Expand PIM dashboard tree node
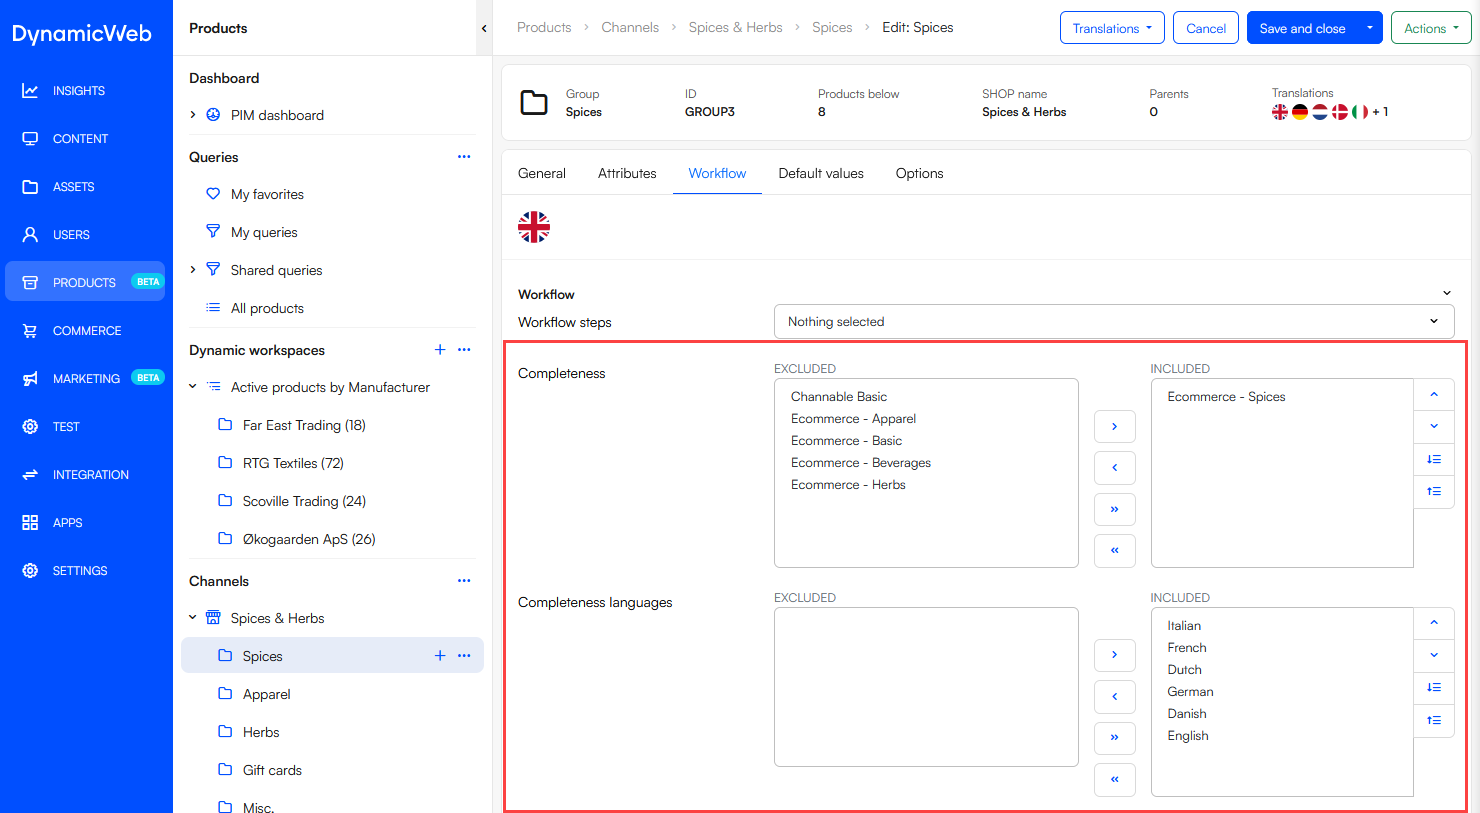The height and width of the screenshot is (813, 1480). [x=193, y=115]
